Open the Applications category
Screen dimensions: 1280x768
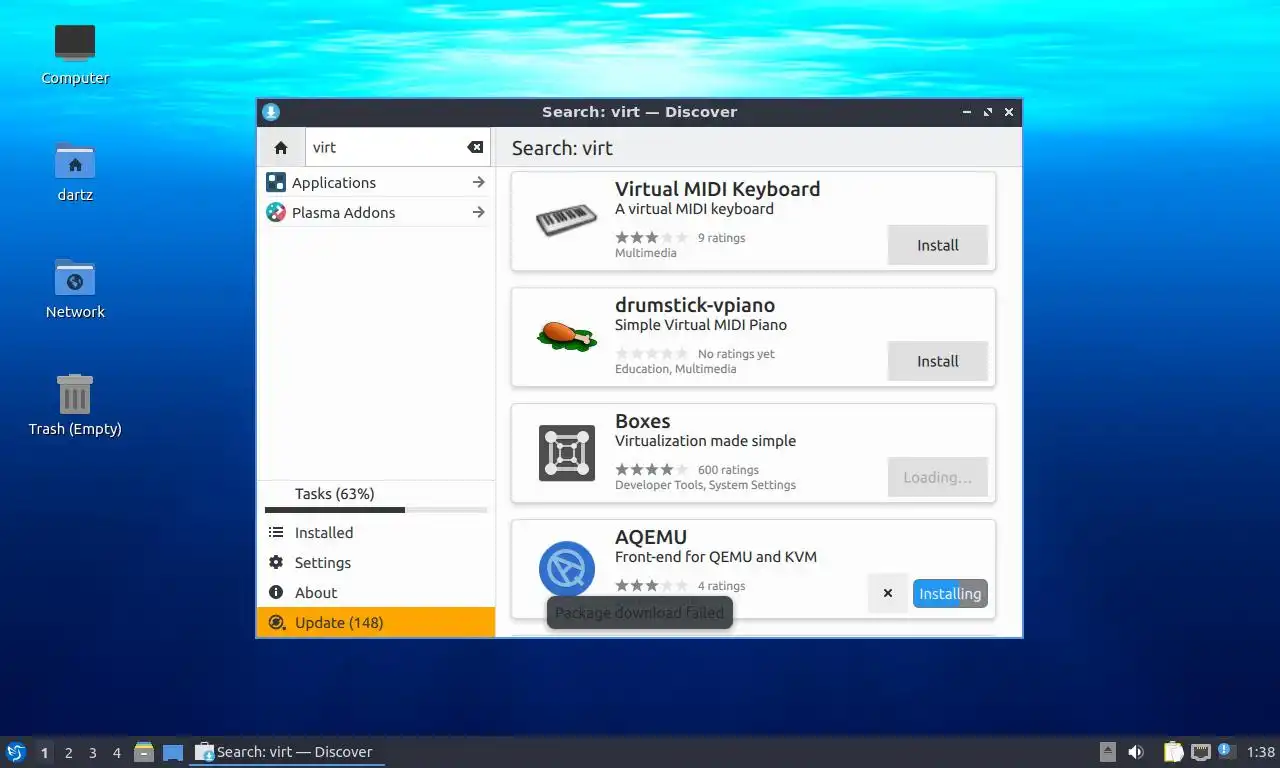376,183
